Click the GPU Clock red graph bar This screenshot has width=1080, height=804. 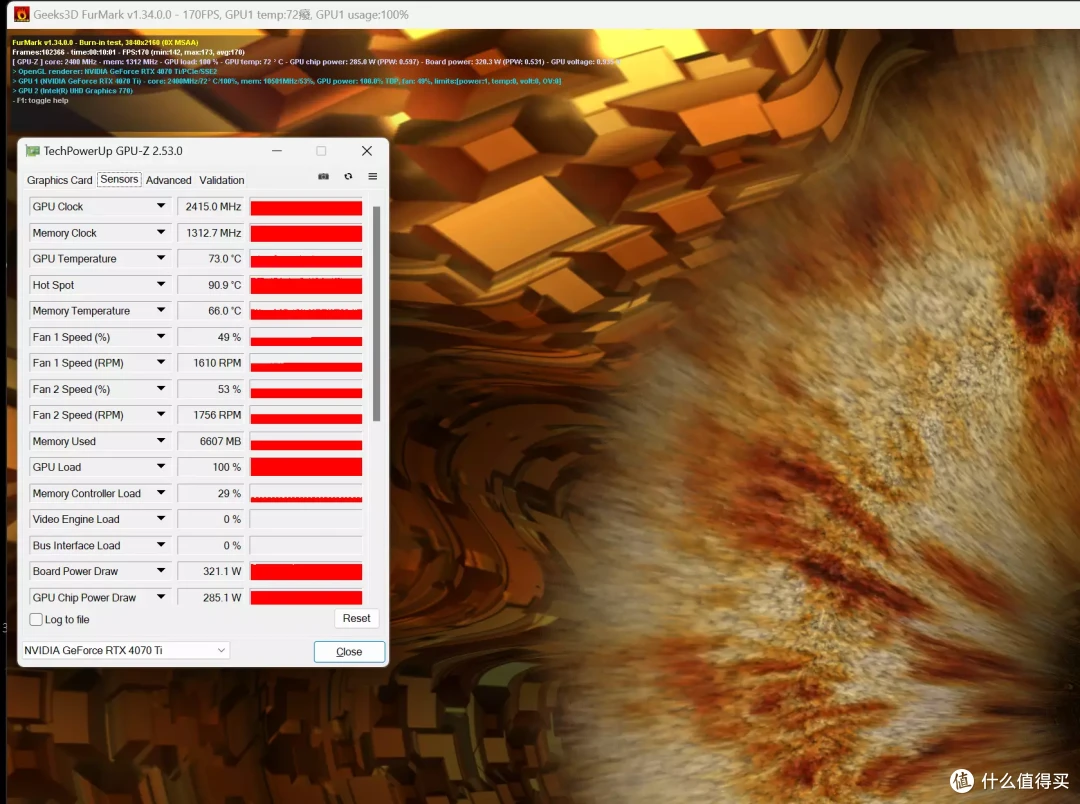pos(306,207)
